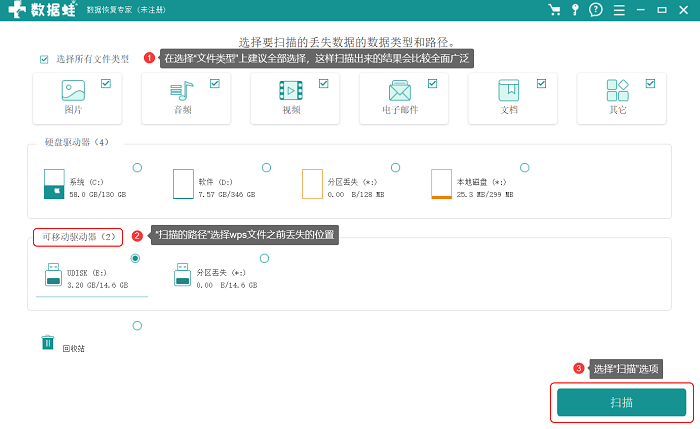This screenshot has width=700, height=429.
Task: Click the UDISK (E:) label
Action: [87, 273]
